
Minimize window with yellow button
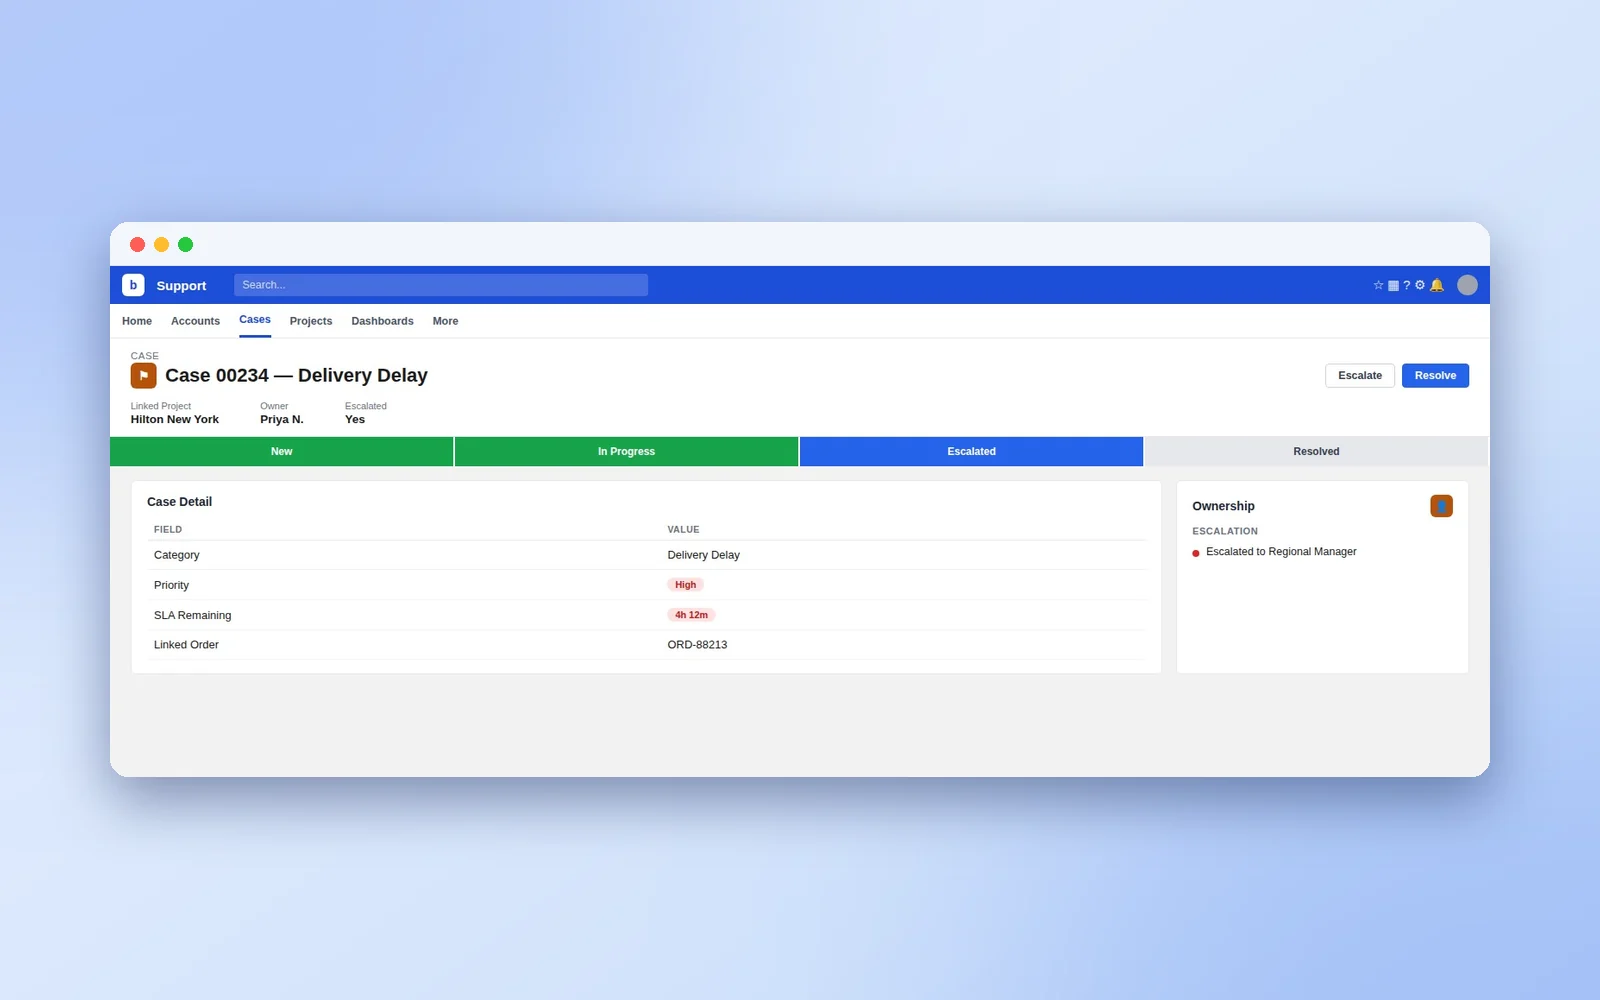[x=162, y=244]
